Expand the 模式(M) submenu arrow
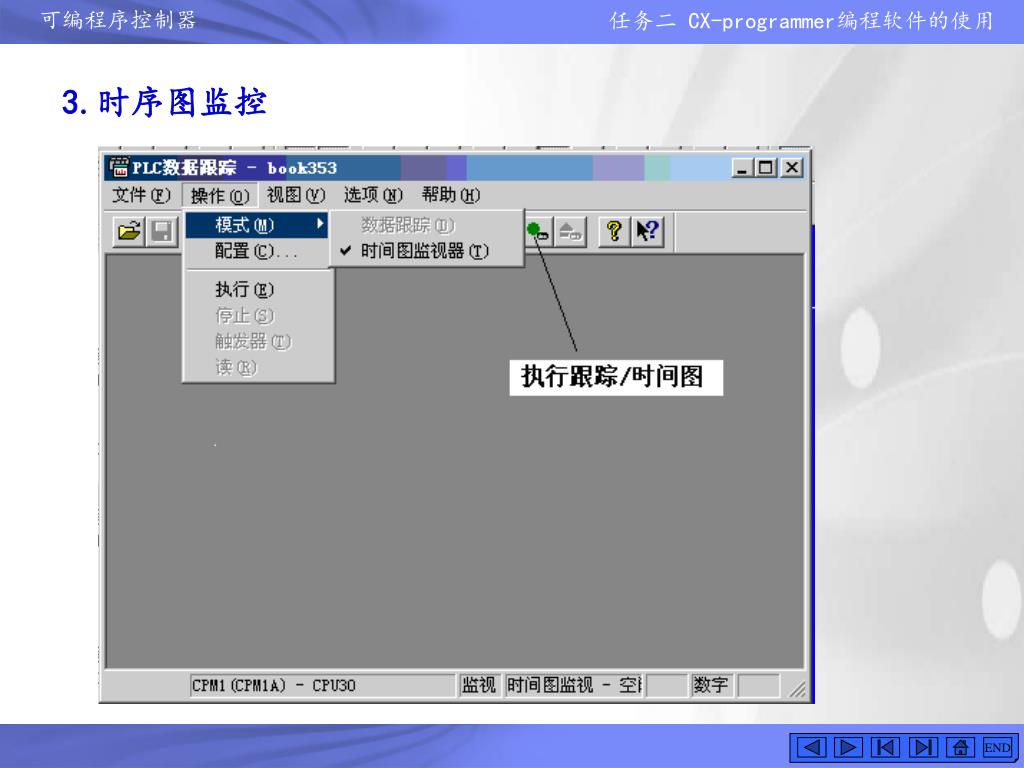This screenshot has height=768, width=1024. click(x=320, y=224)
